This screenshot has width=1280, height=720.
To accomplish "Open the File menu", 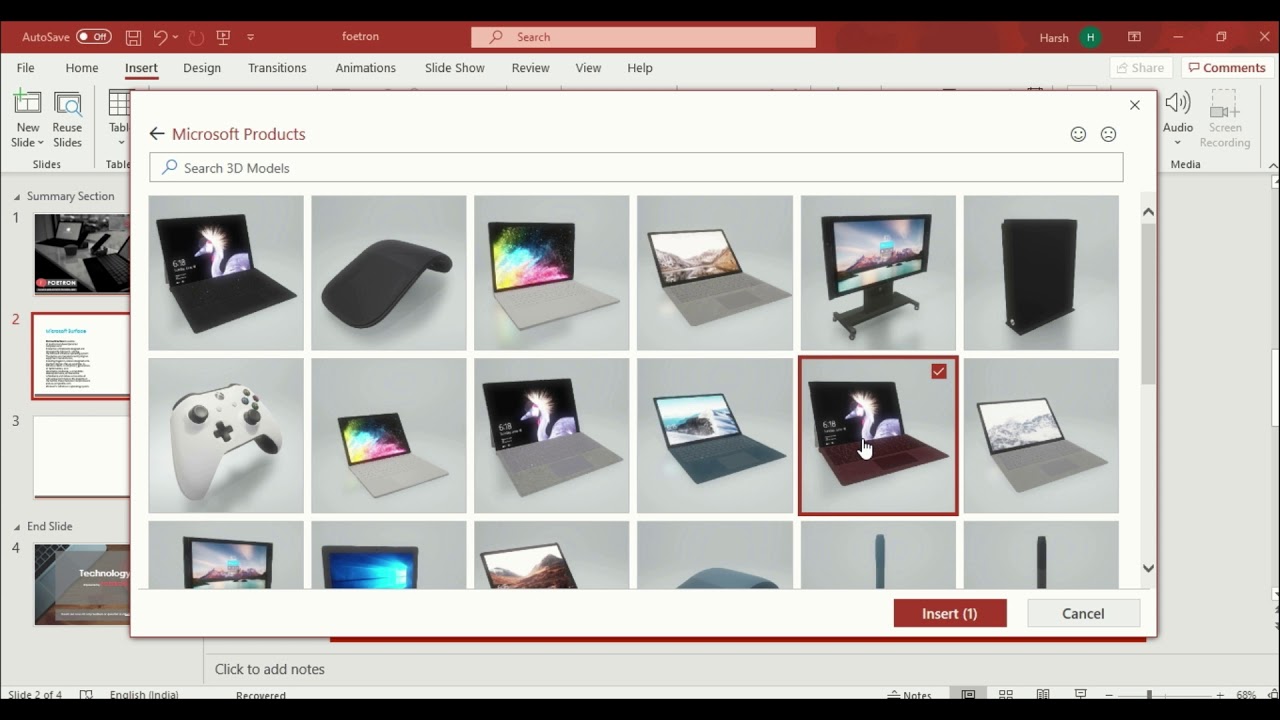I will click(25, 68).
